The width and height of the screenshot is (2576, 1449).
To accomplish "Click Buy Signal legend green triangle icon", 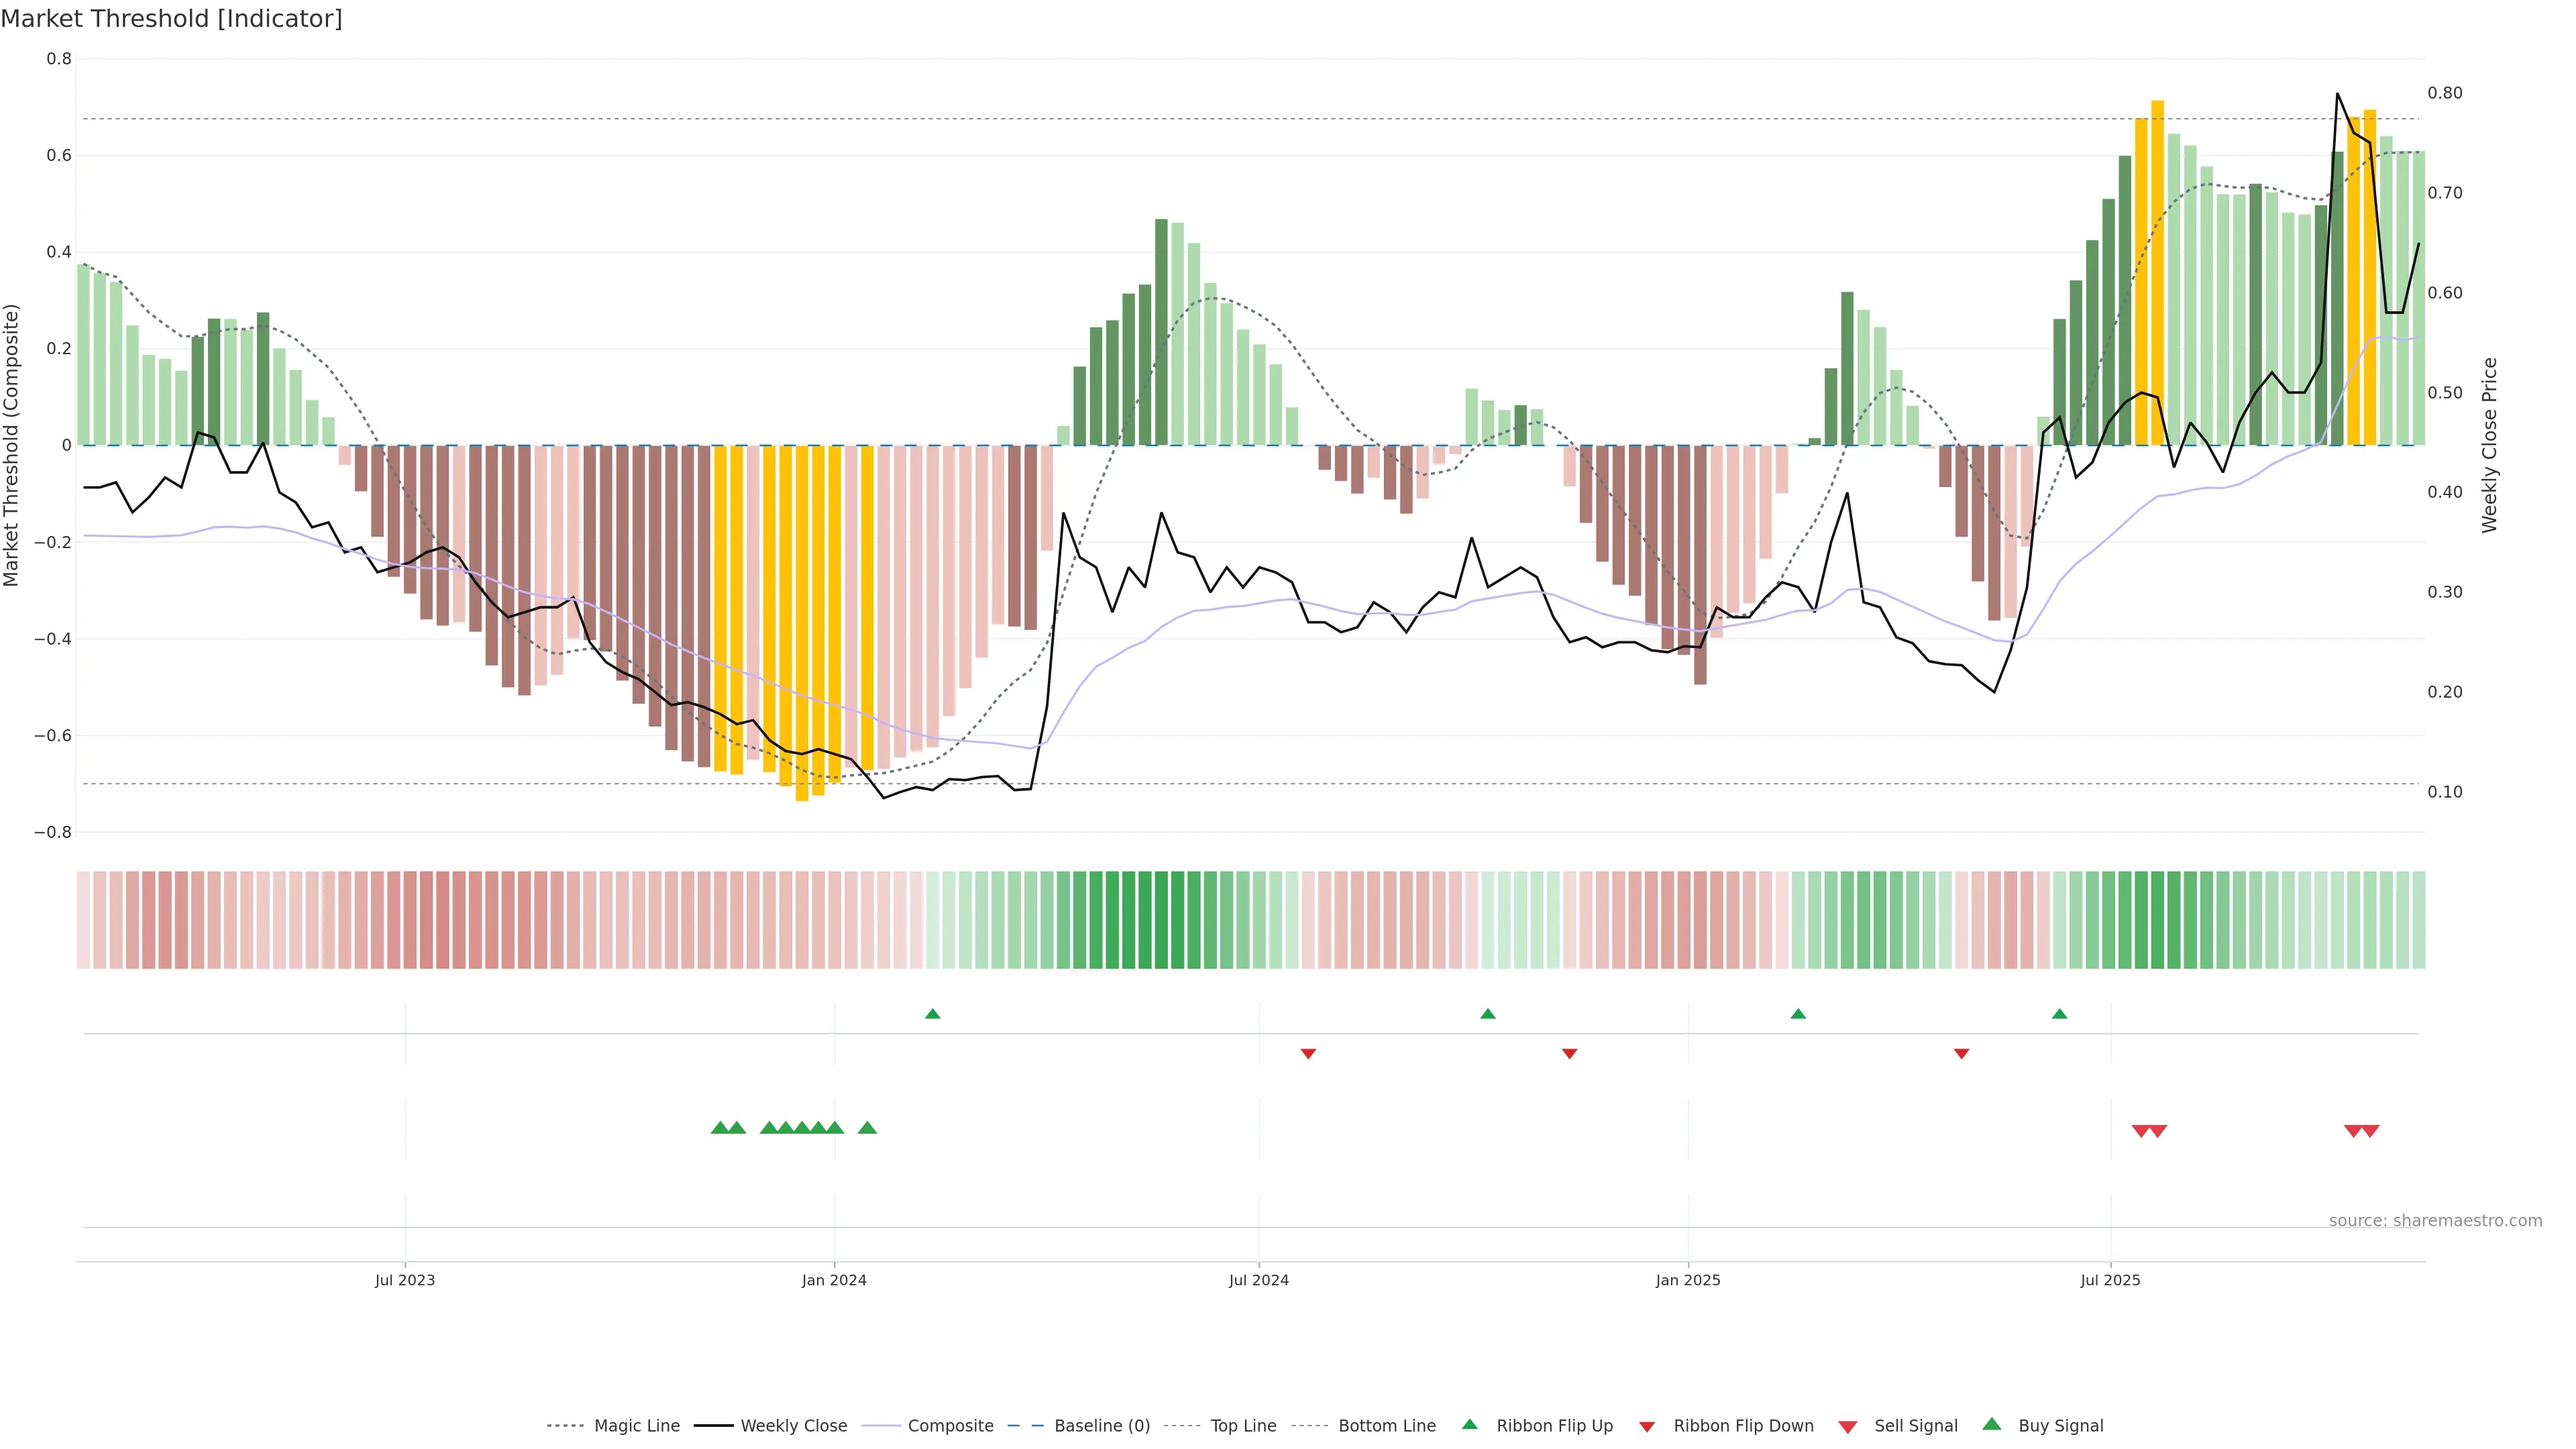I will pos(1992,1424).
